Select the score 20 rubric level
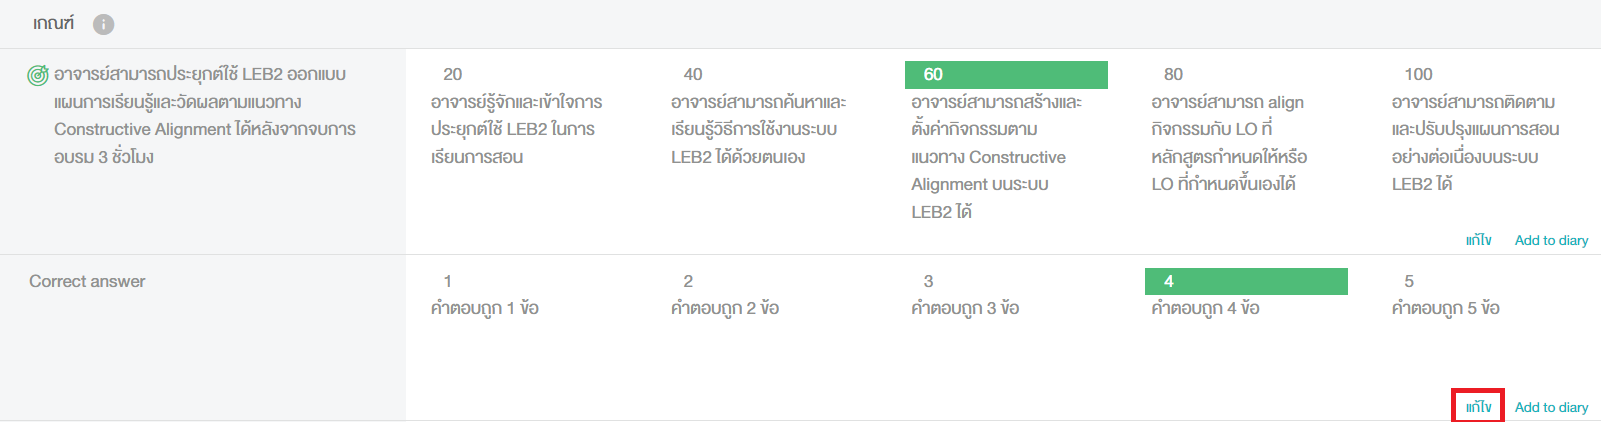1601x422 pixels. pos(526,115)
